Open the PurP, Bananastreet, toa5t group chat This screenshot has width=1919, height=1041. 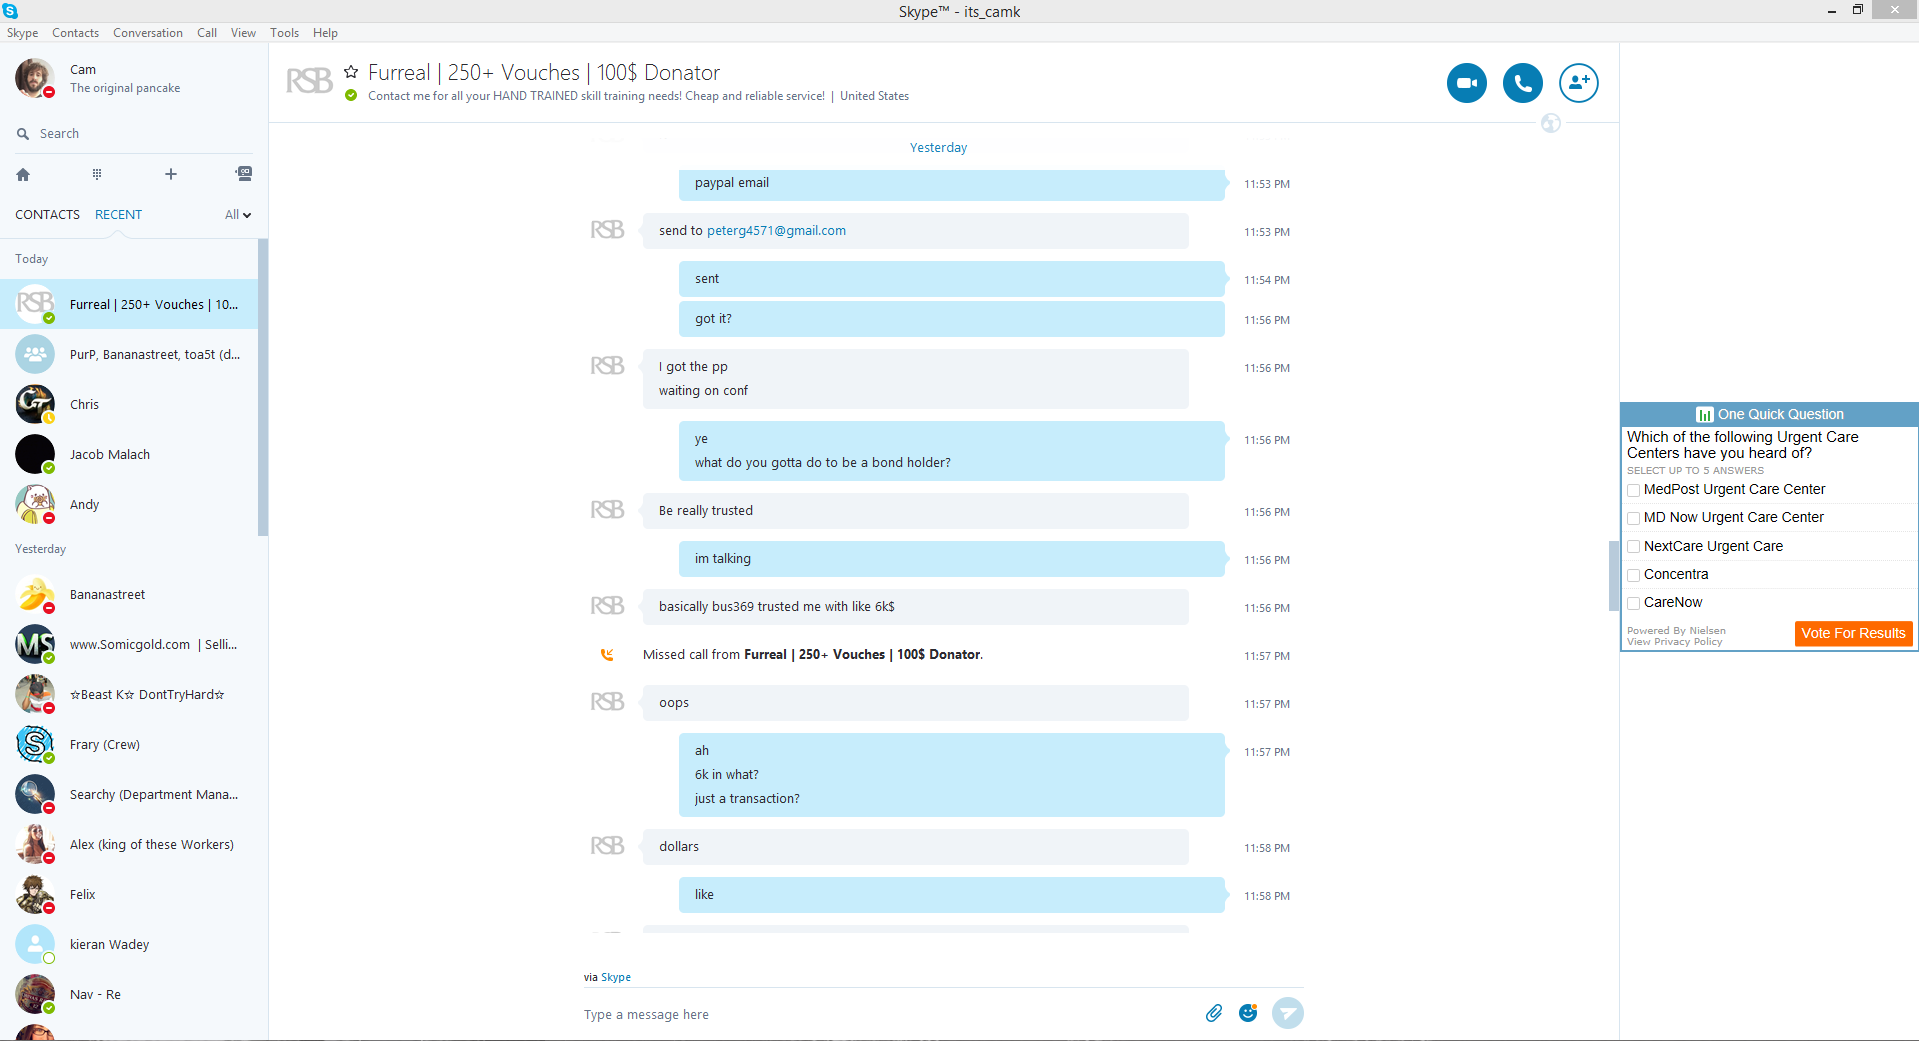coord(129,354)
